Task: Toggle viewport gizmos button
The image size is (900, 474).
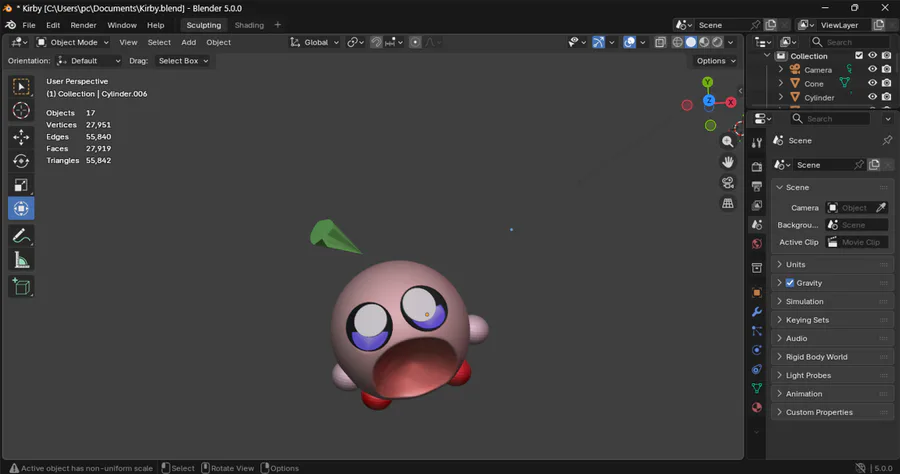Action: pyautogui.click(x=598, y=42)
